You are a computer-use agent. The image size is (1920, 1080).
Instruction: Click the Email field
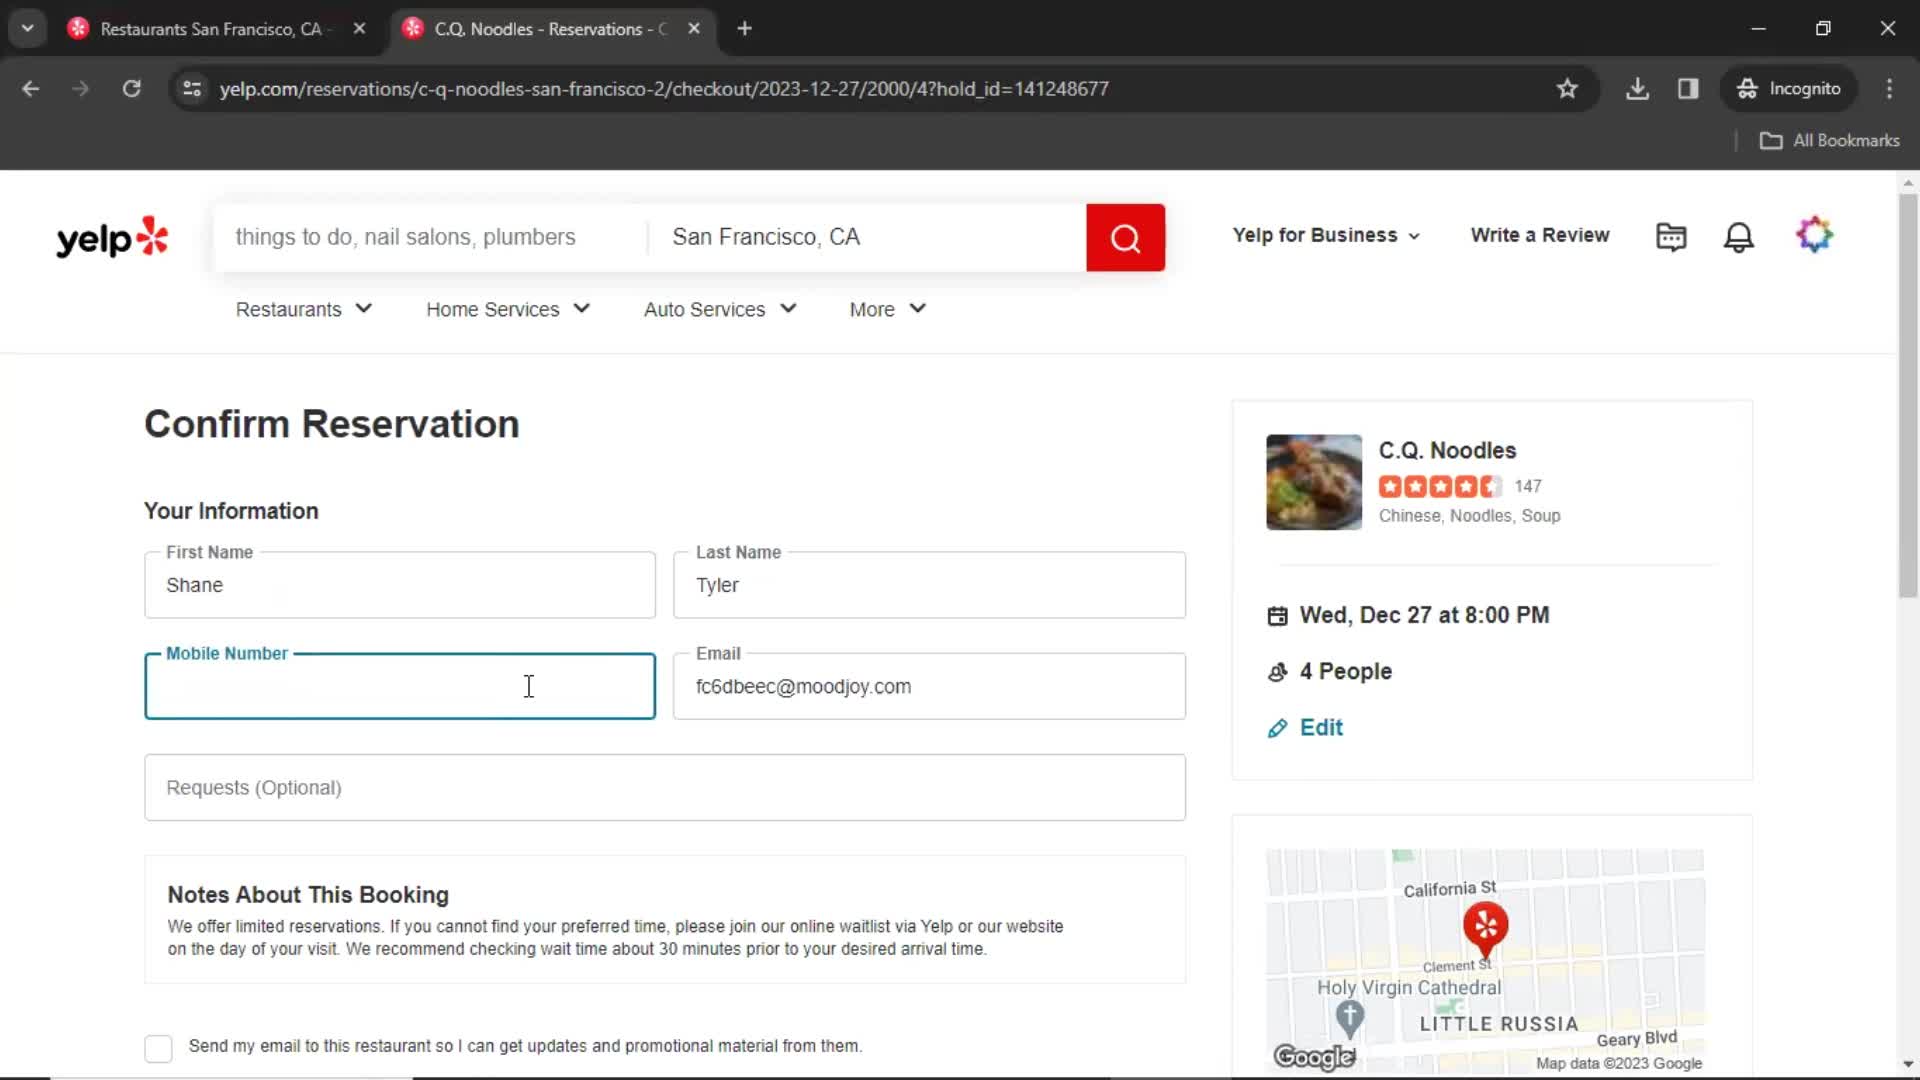point(929,686)
